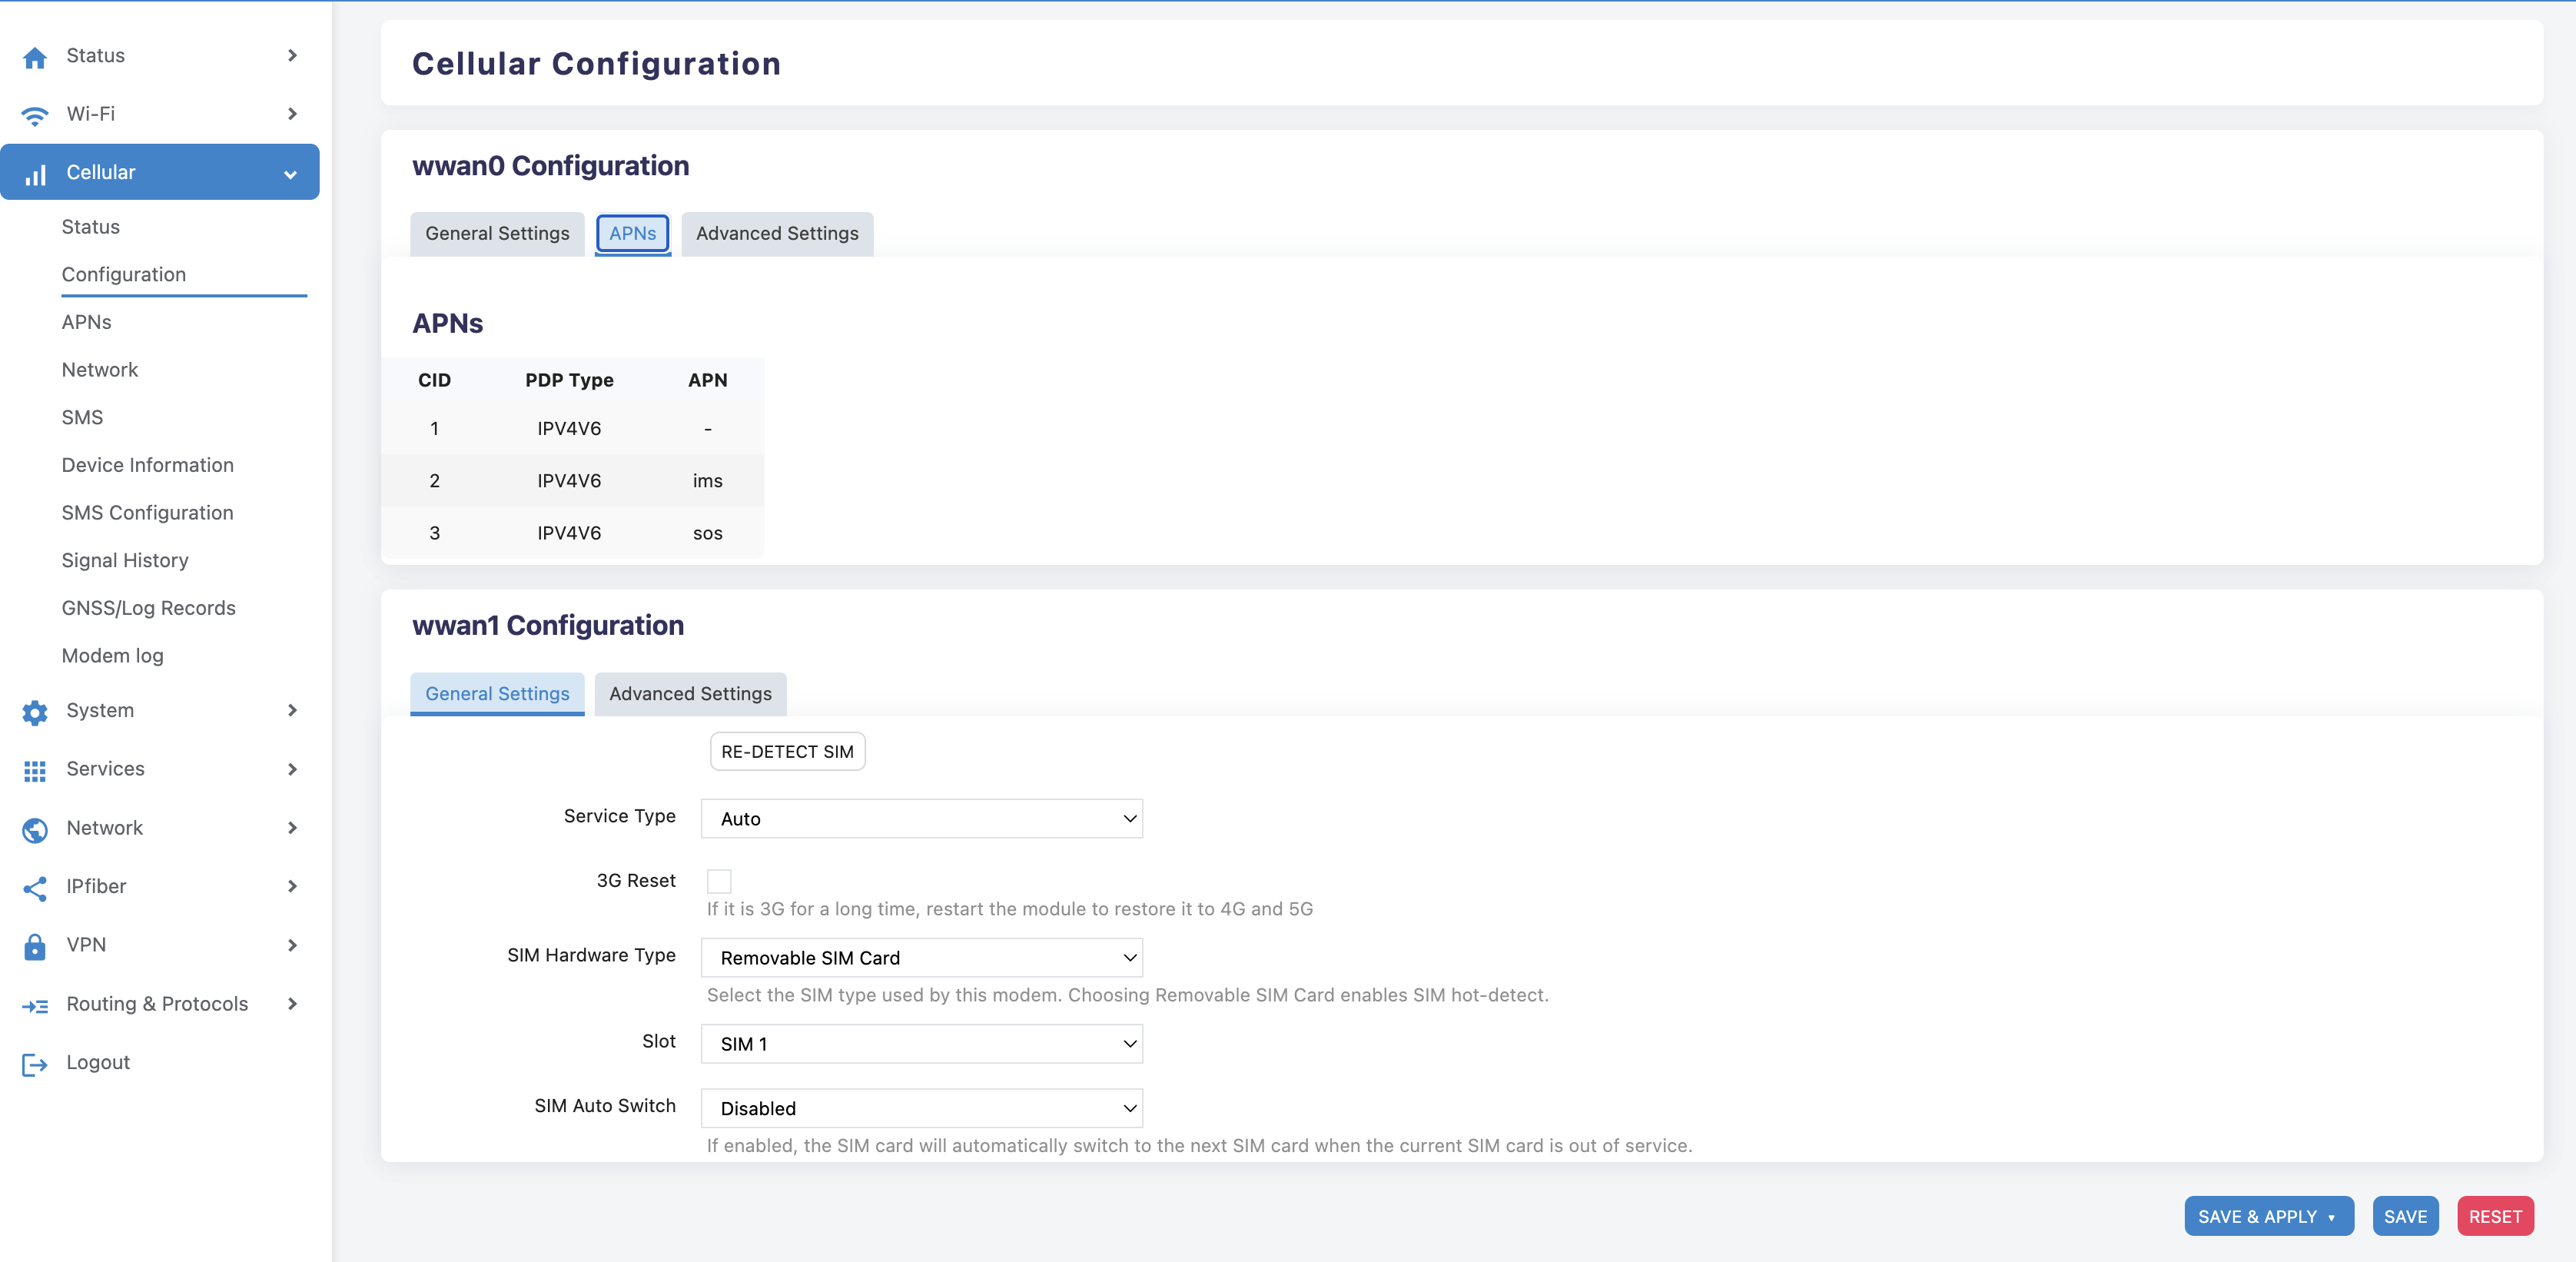Expand the Status menu chevron
The height and width of the screenshot is (1262, 2576).
[x=292, y=55]
